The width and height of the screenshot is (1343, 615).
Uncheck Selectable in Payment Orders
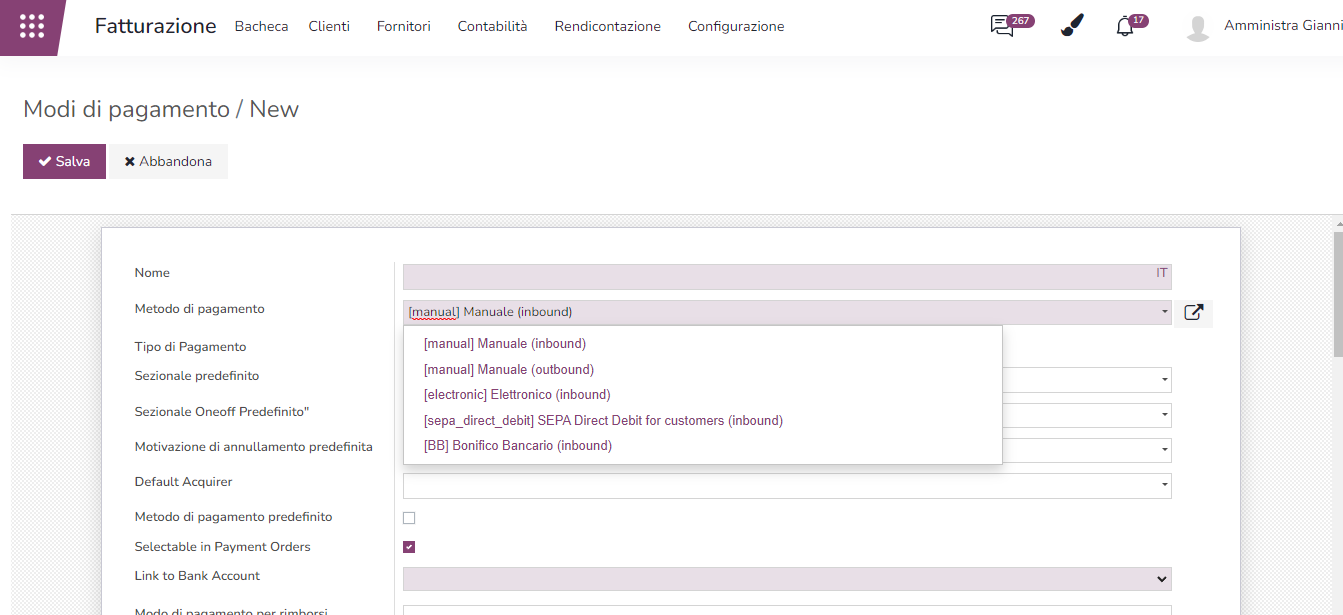click(x=409, y=547)
